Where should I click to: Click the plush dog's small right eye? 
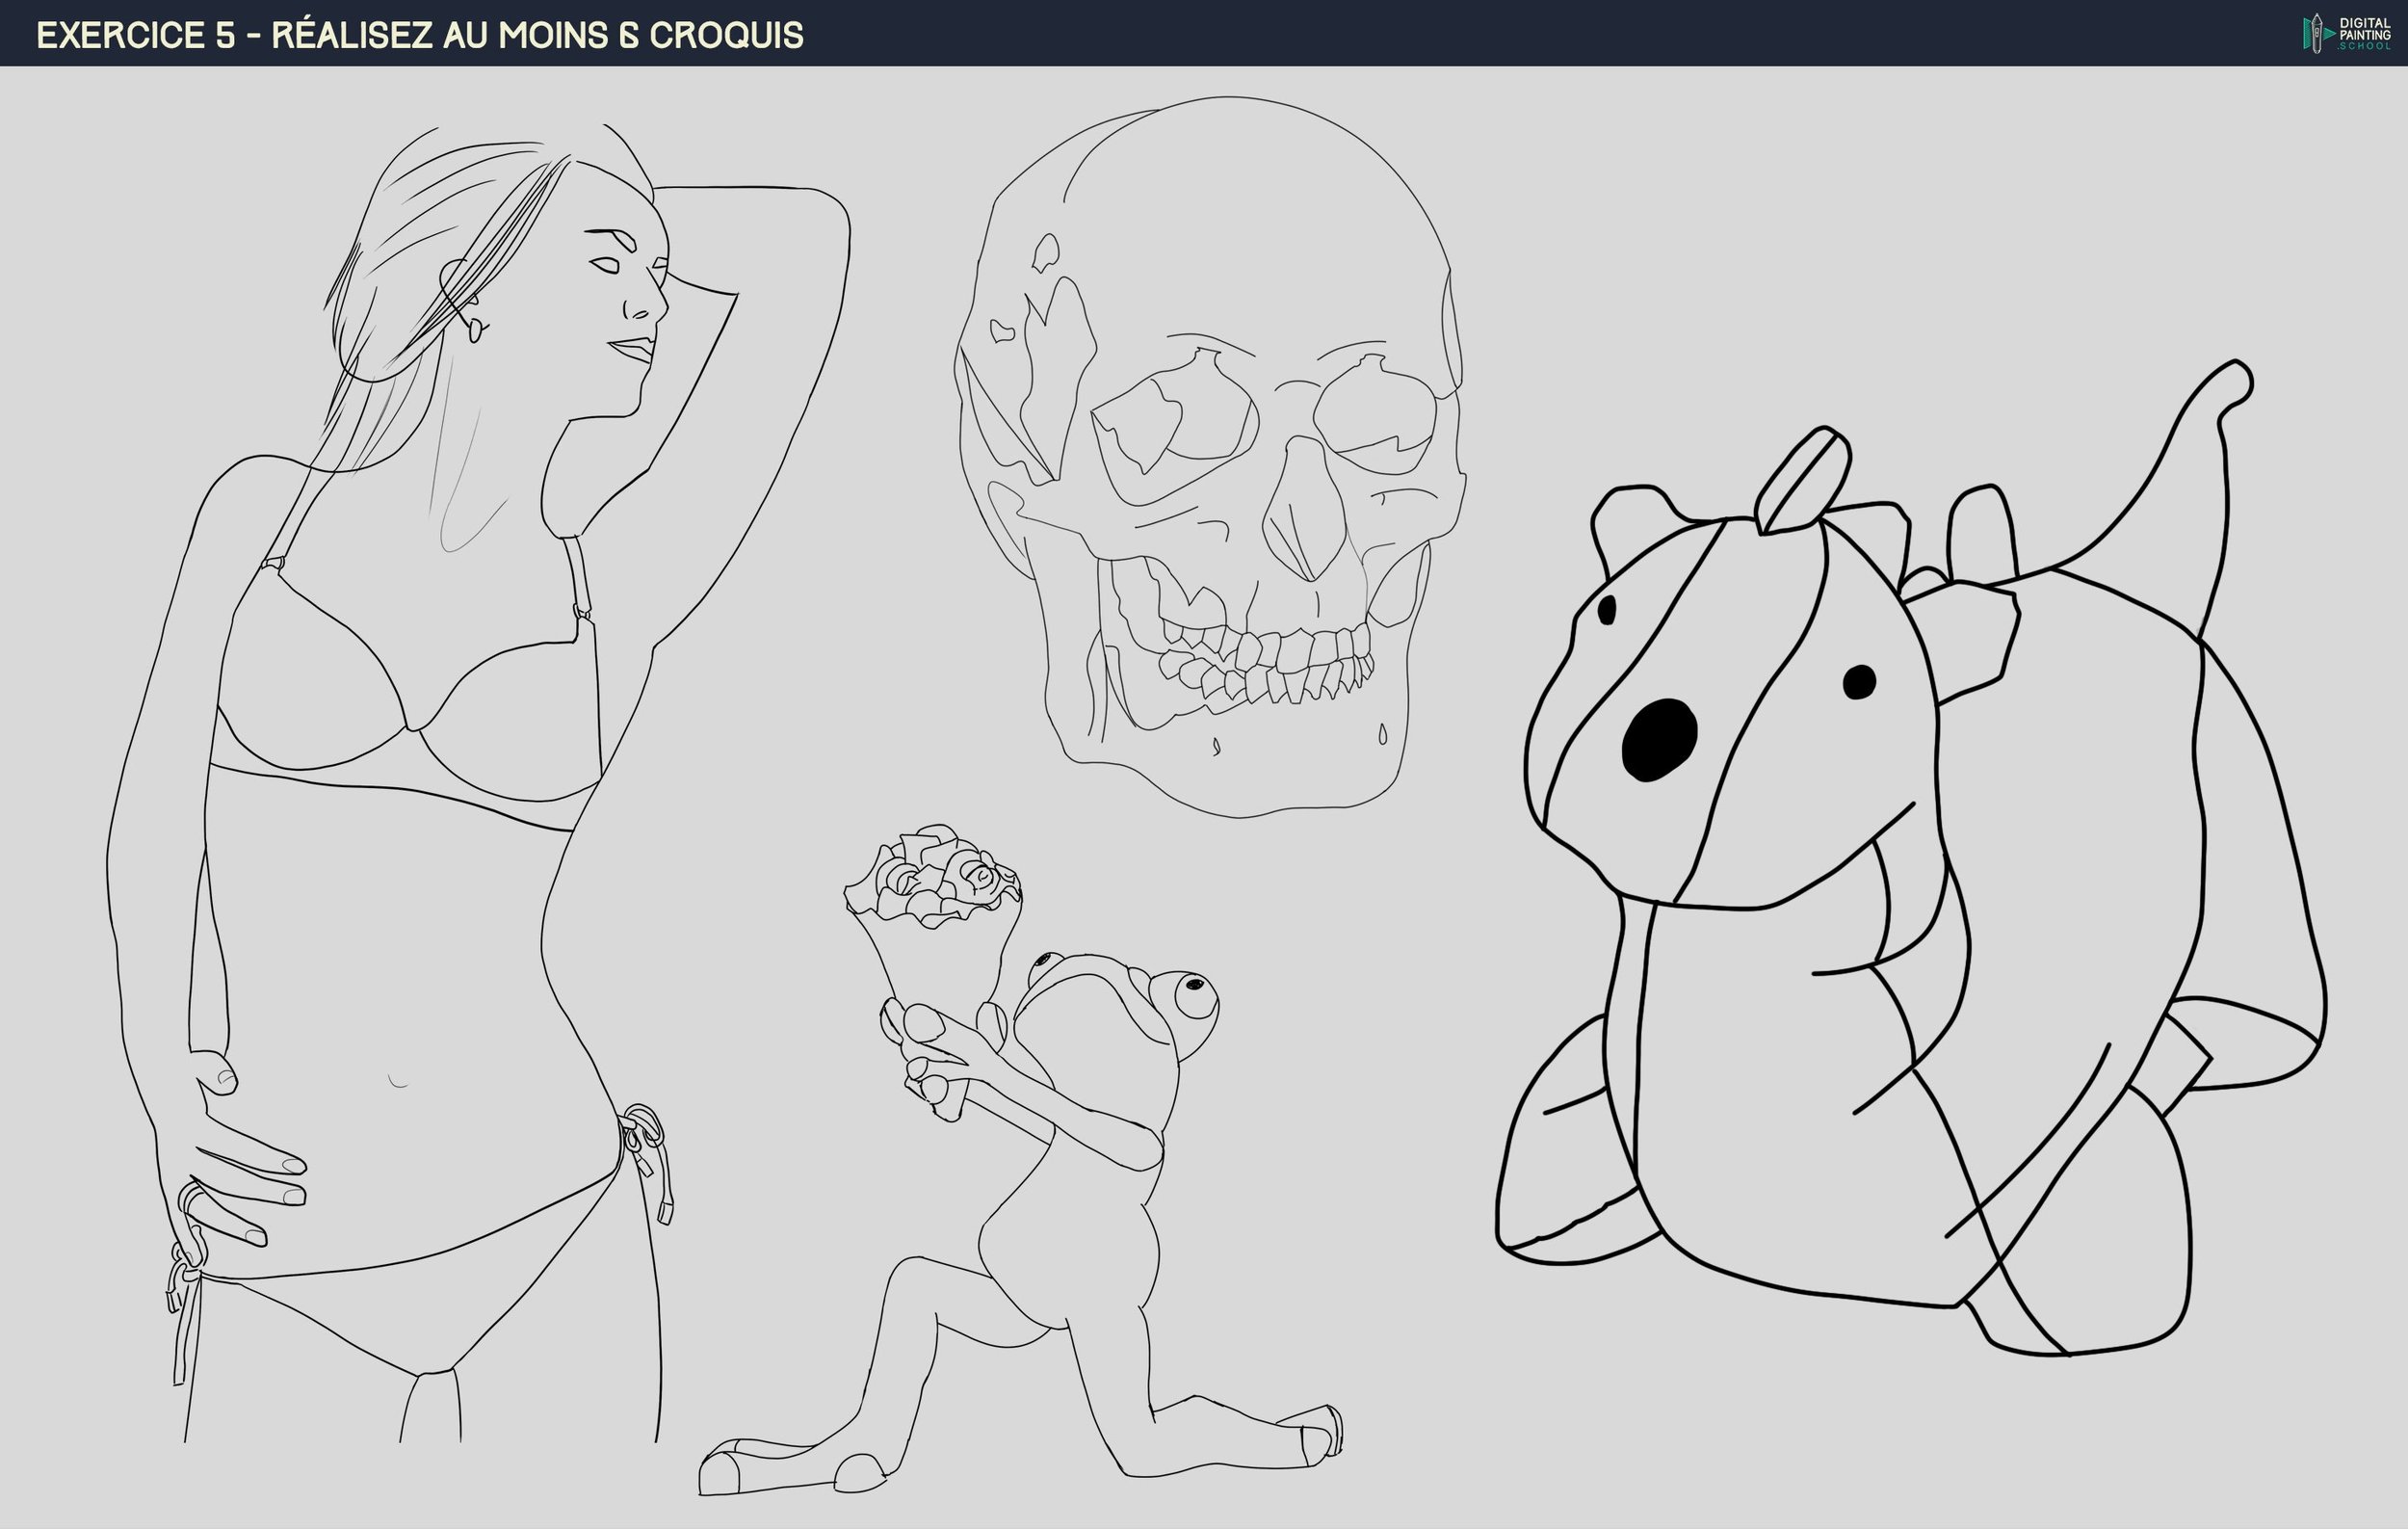click(1859, 682)
